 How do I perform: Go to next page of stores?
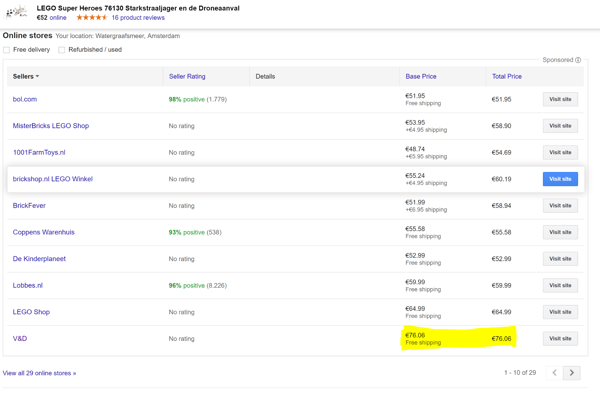click(572, 372)
